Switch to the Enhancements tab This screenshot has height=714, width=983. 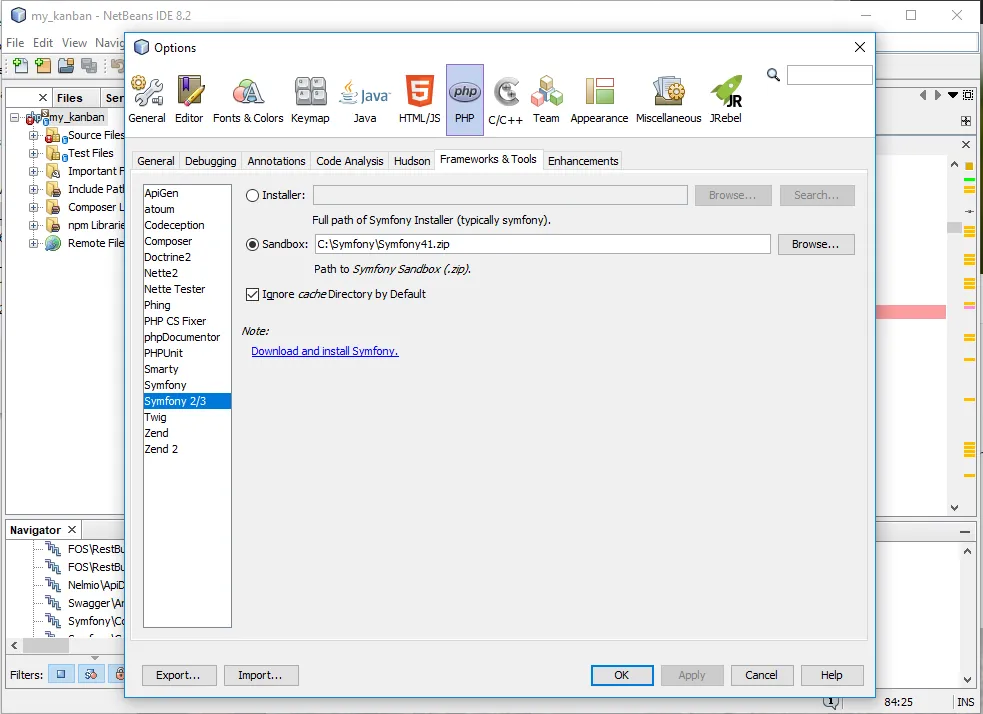[x=583, y=161]
